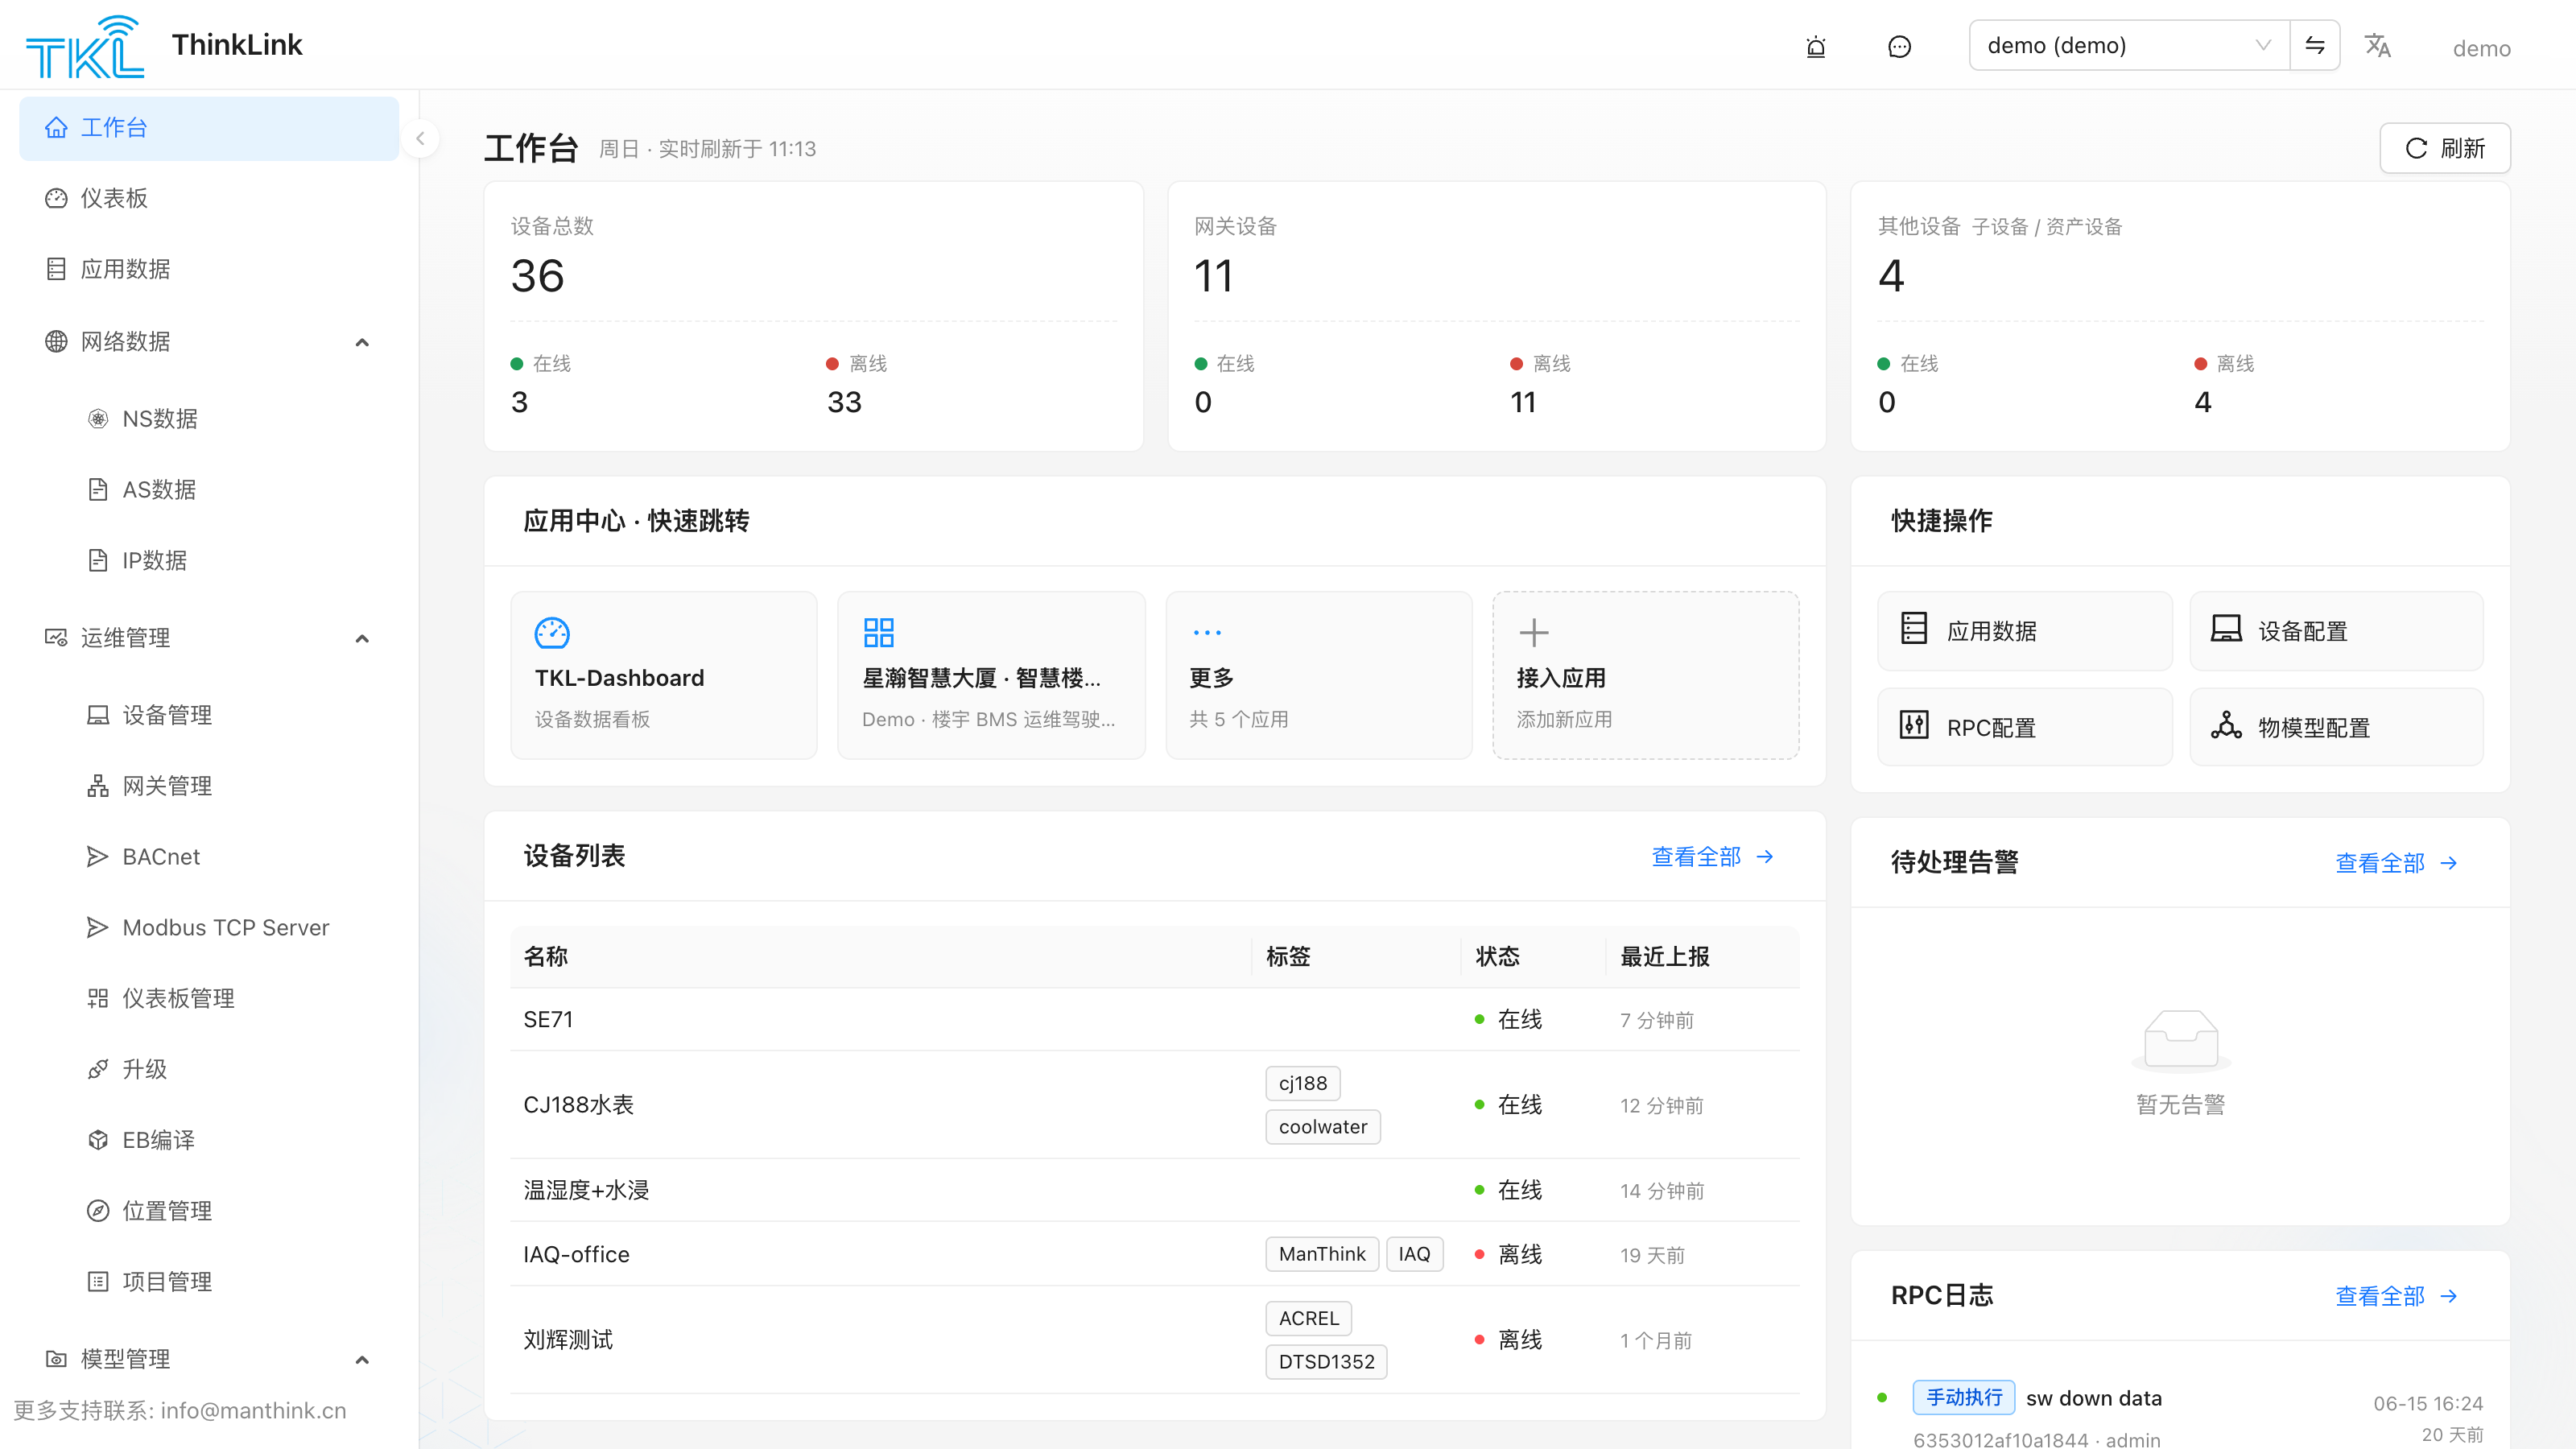The image size is (2576, 1449).
Task: Click the 网关设备 11 stats card
Action: pyautogui.click(x=1497, y=316)
